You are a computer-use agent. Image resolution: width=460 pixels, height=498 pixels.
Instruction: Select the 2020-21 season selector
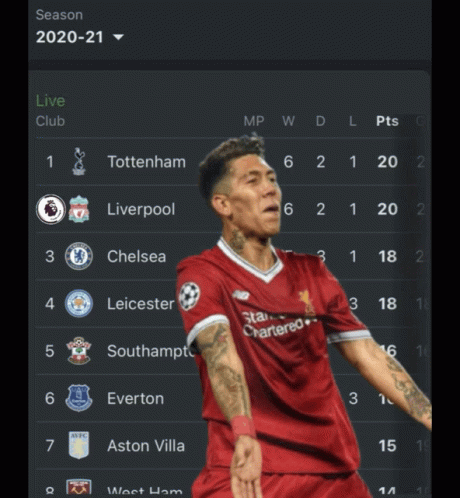tap(80, 37)
